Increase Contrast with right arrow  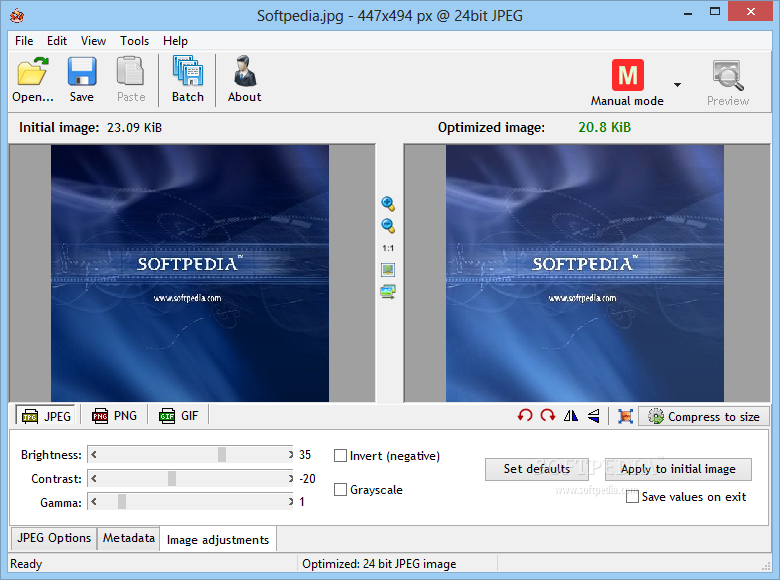(291, 478)
